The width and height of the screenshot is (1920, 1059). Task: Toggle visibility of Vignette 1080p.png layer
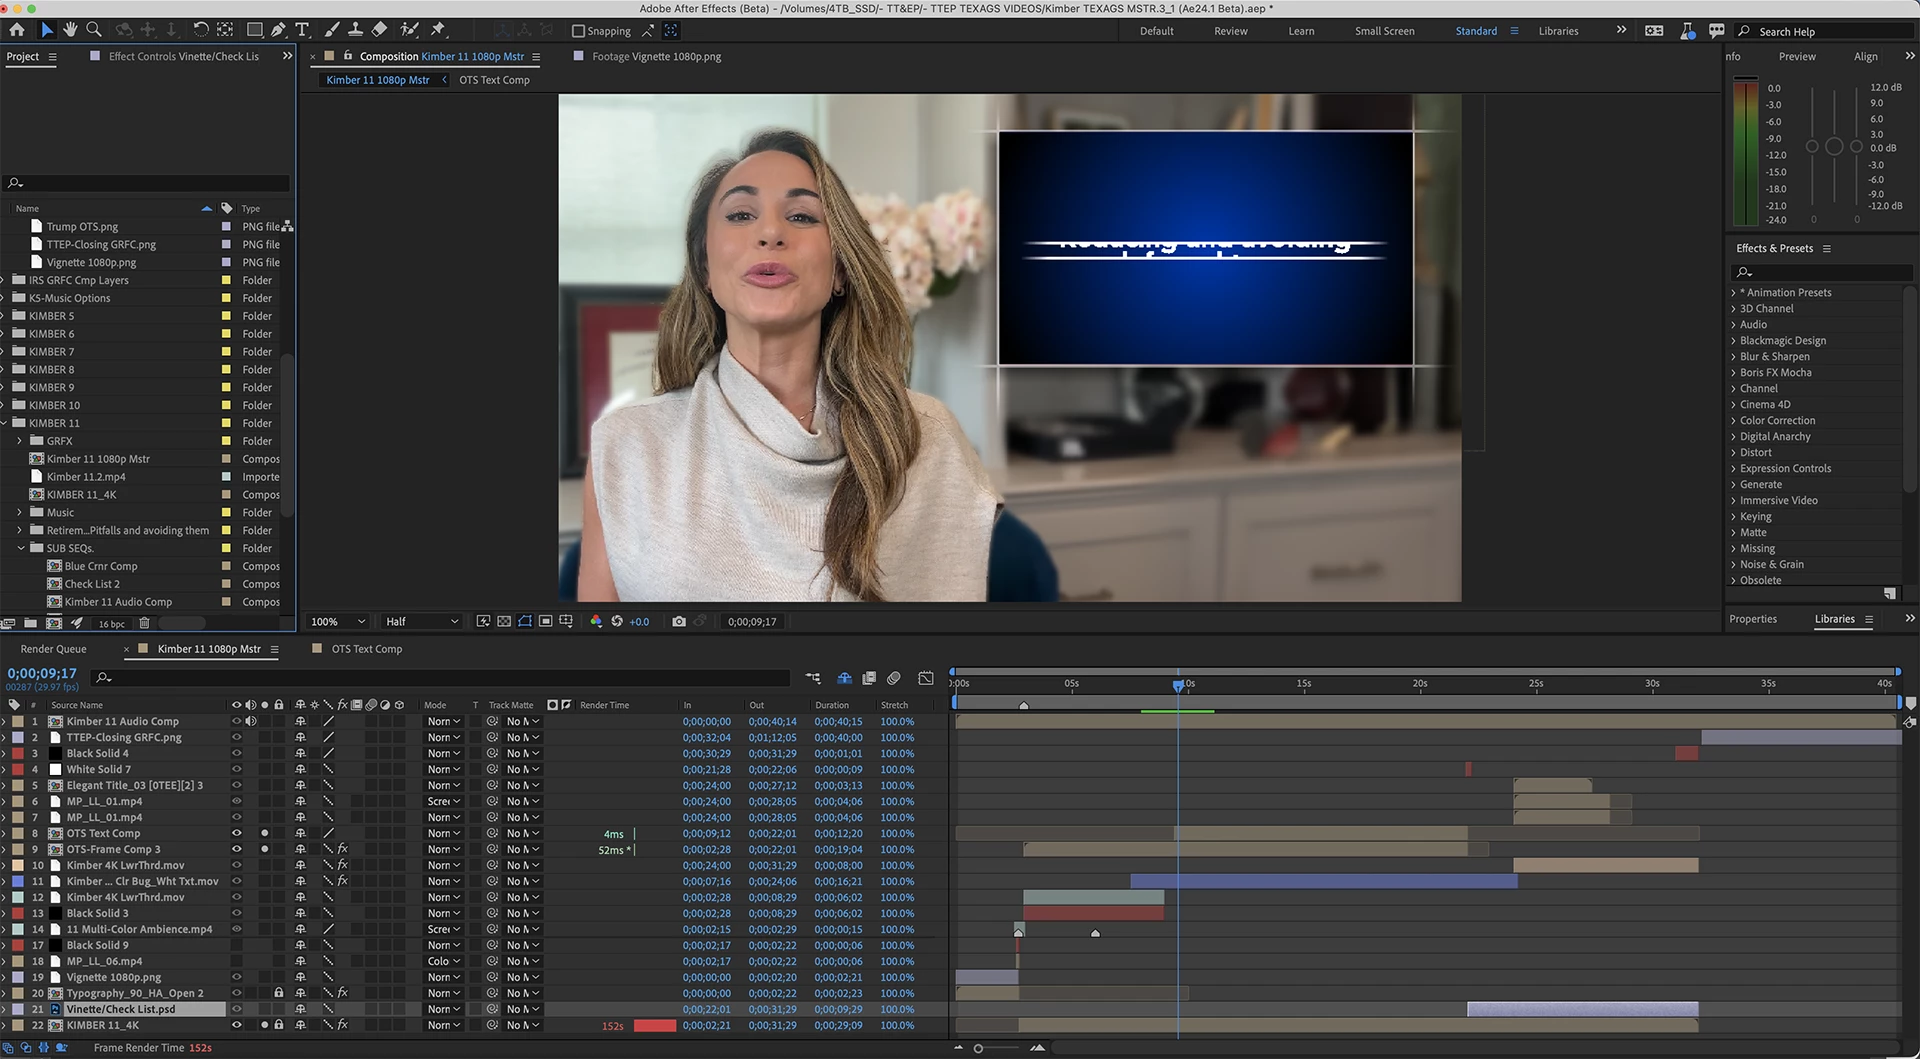pos(237,977)
